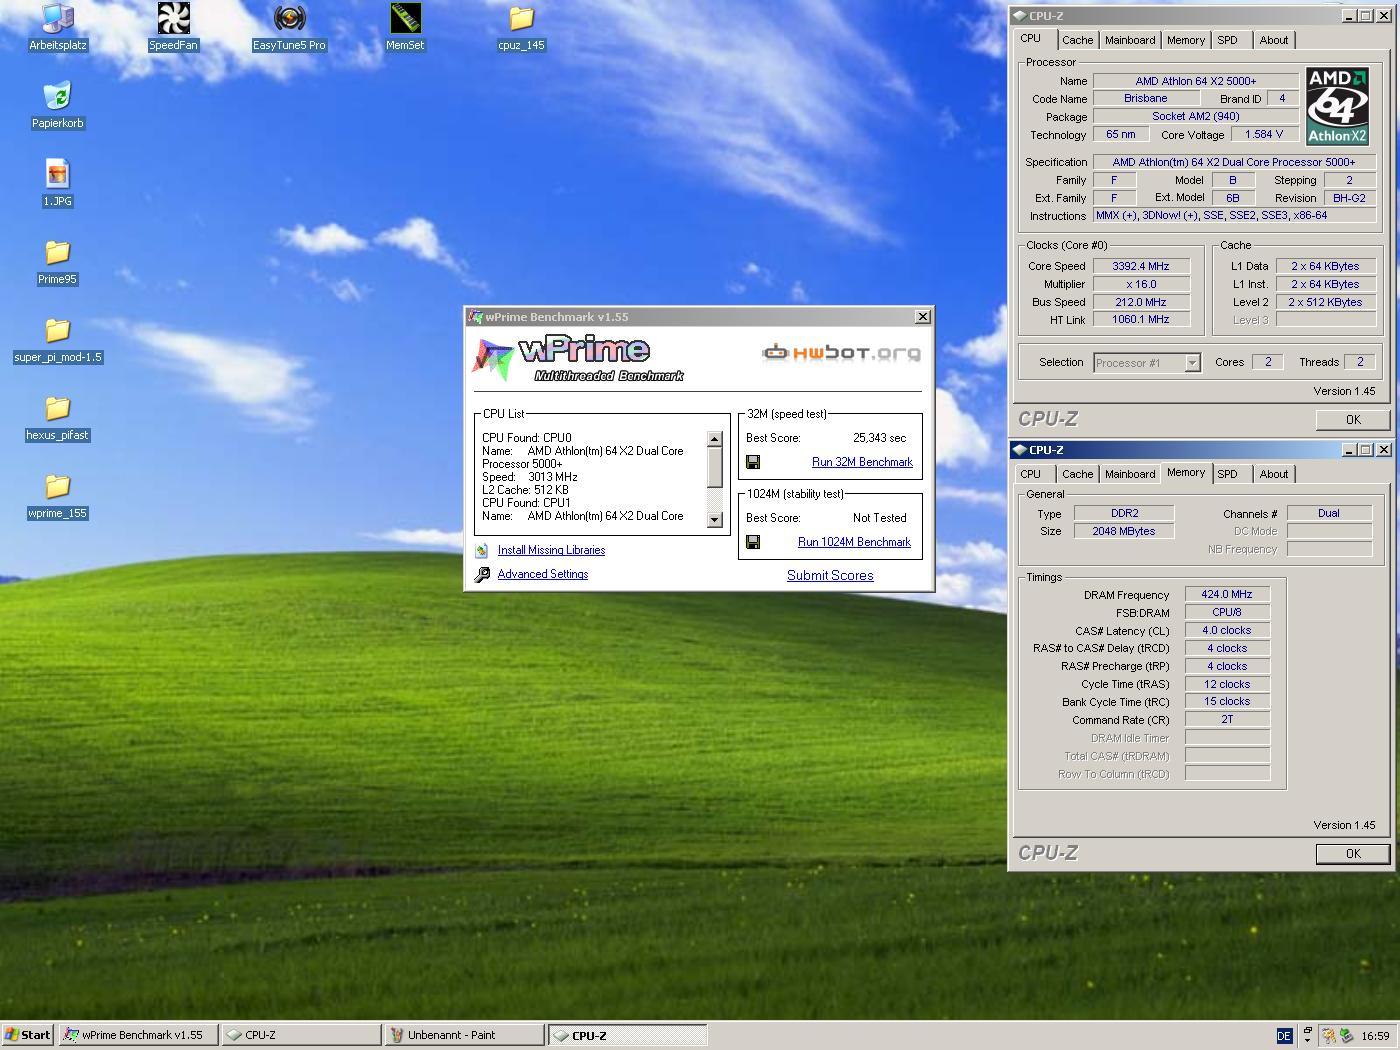The height and width of the screenshot is (1050, 1400).
Task: Click the Multiplier x 16.0 value
Action: pyautogui.click(x=1141, y=284)
